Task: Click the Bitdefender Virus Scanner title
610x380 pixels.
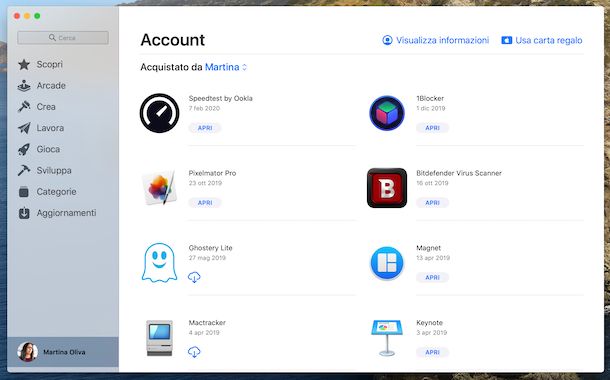Action: pos(459,173)
